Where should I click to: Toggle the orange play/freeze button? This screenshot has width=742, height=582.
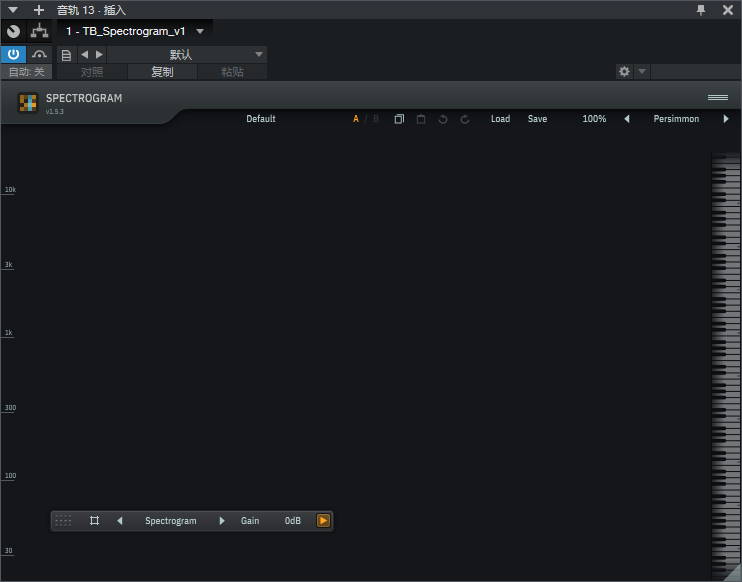pyautogui.click(x=323, y=520)
